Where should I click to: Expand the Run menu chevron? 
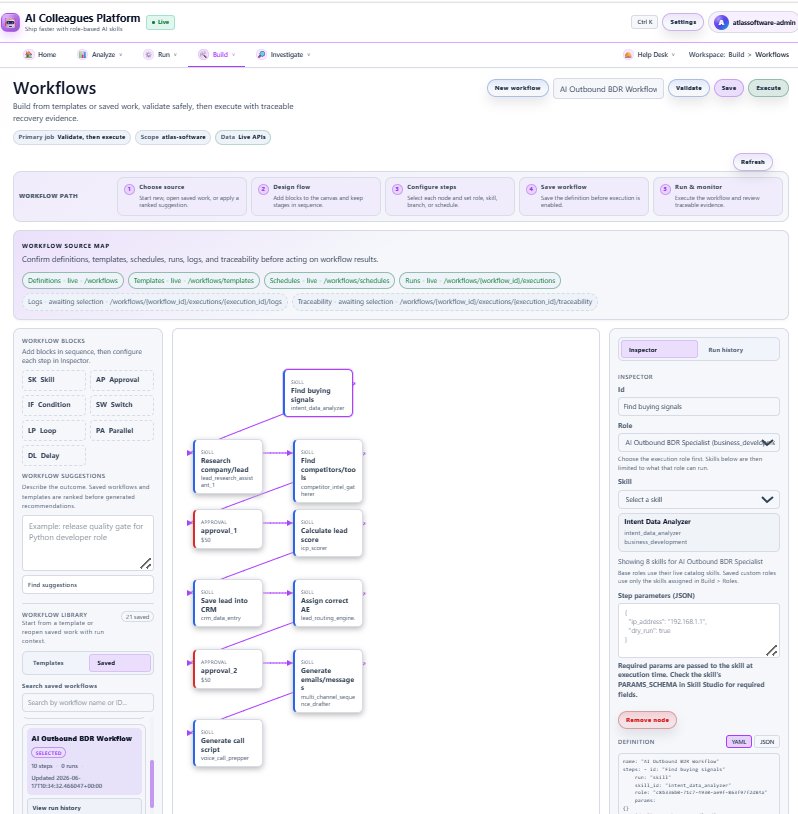tap(175, 55)
